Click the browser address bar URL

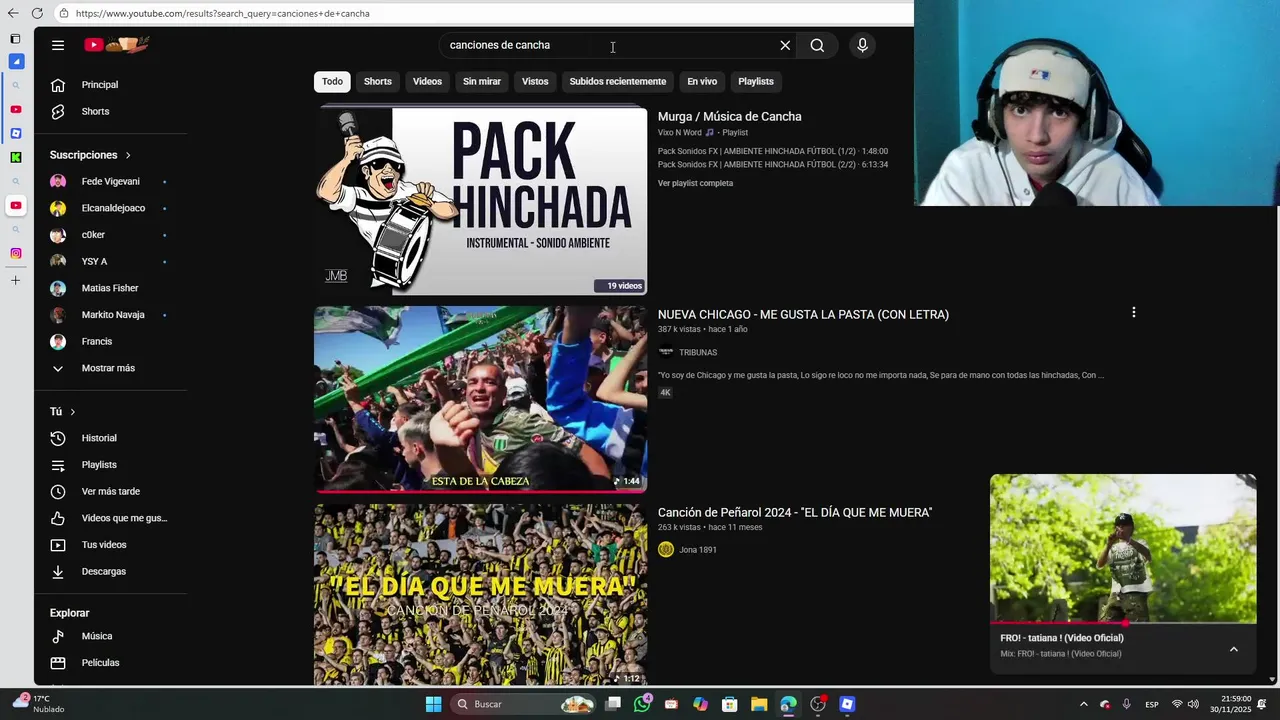222,13
